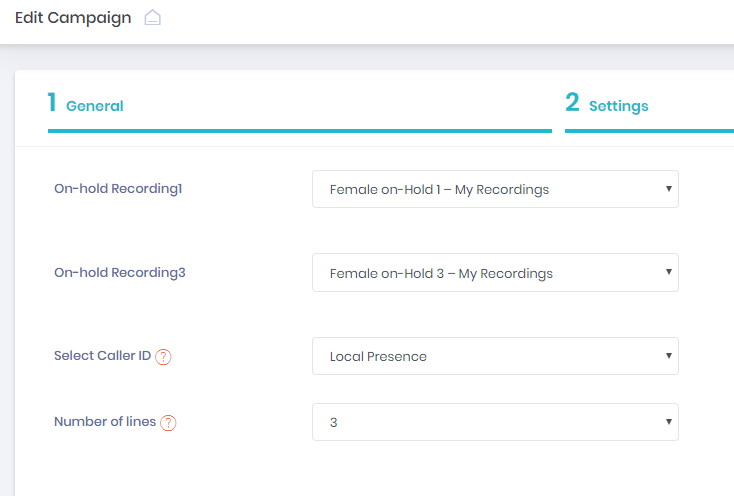Open the On-hold Recording1 dropdown
This screenshot has height=496, width=734.
click(x=494, y=189)
